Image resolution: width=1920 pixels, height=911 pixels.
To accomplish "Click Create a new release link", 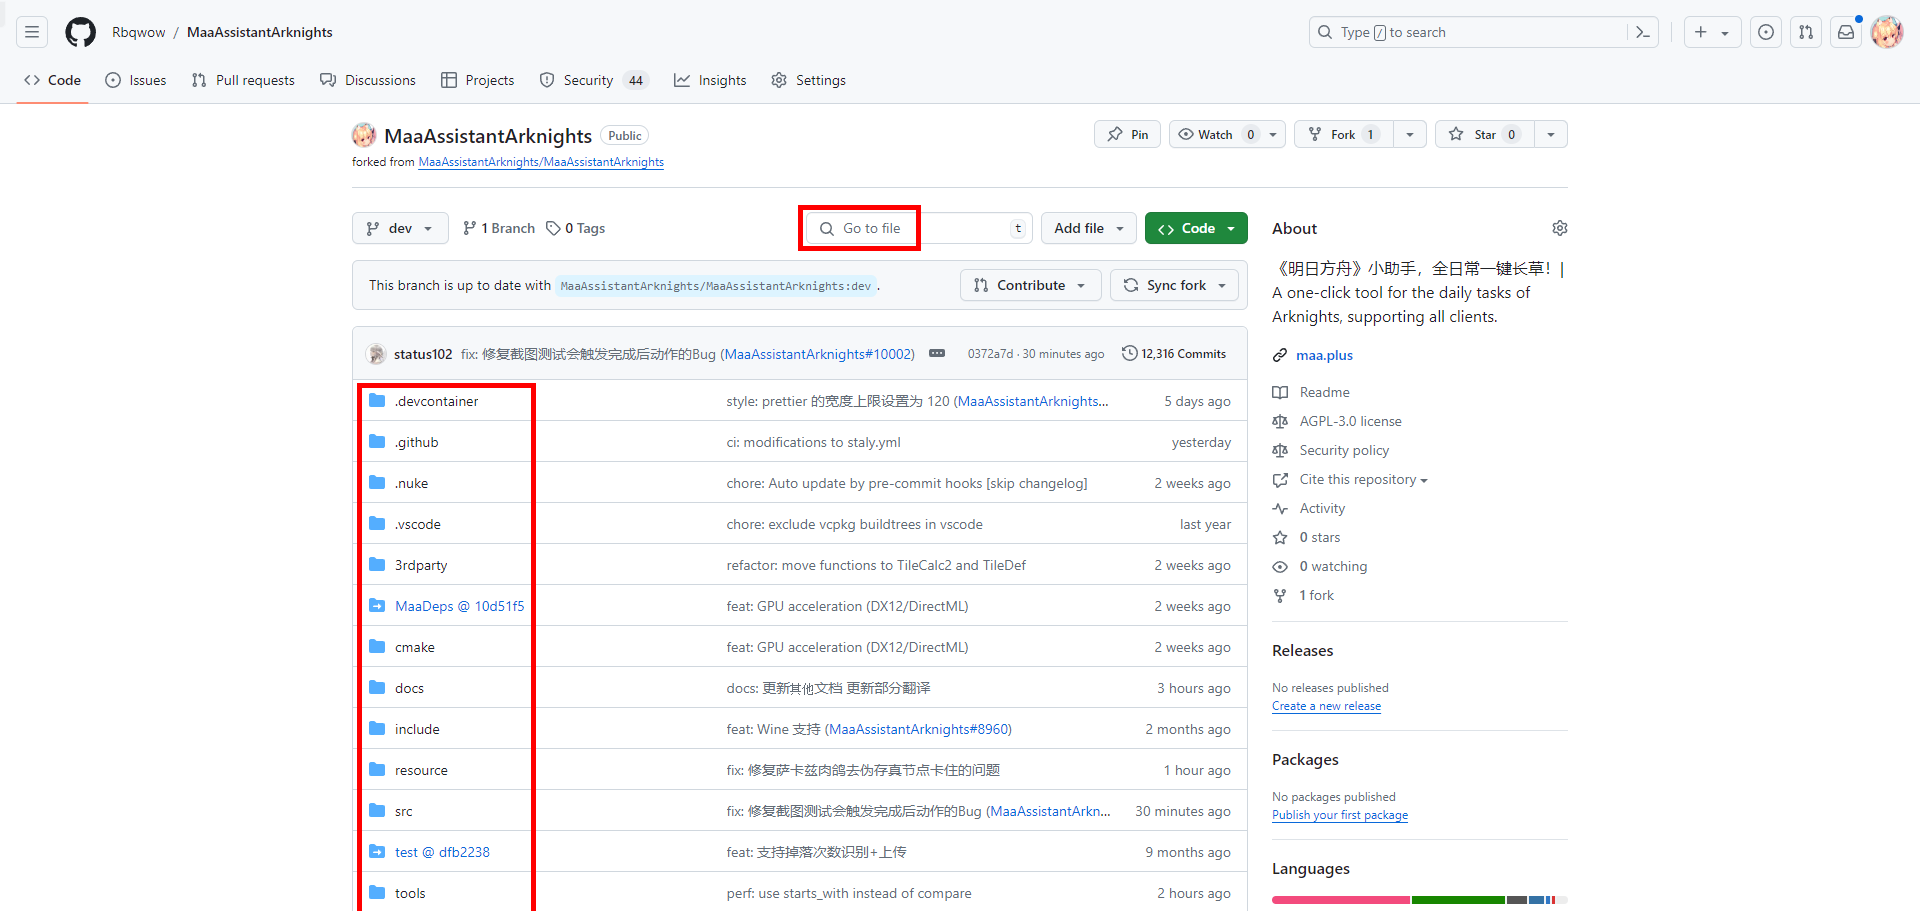I will coord(1326,706).
